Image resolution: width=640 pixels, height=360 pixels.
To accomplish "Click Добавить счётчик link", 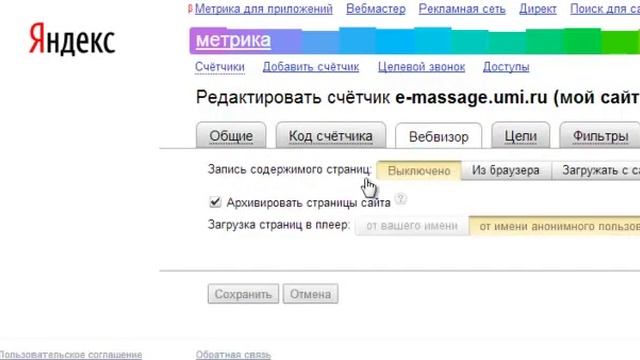I will coord(311,67).
